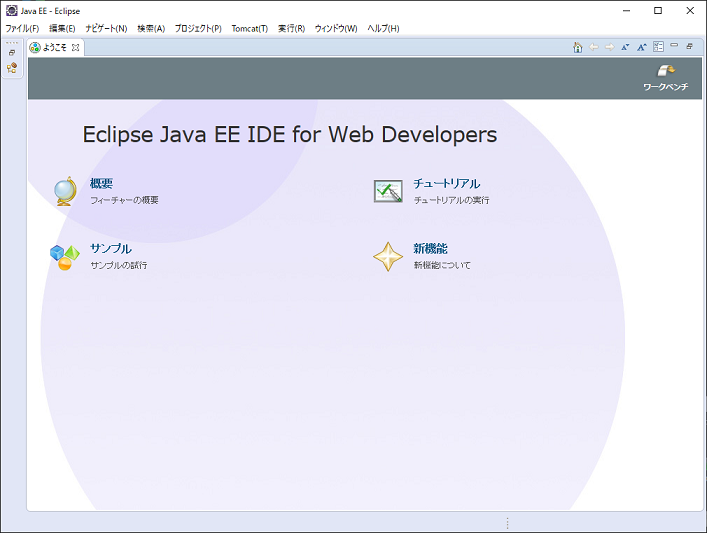The image size is (707, 533).
Task: Click the Samples colored shapes icon
Action: click(65, 257)
